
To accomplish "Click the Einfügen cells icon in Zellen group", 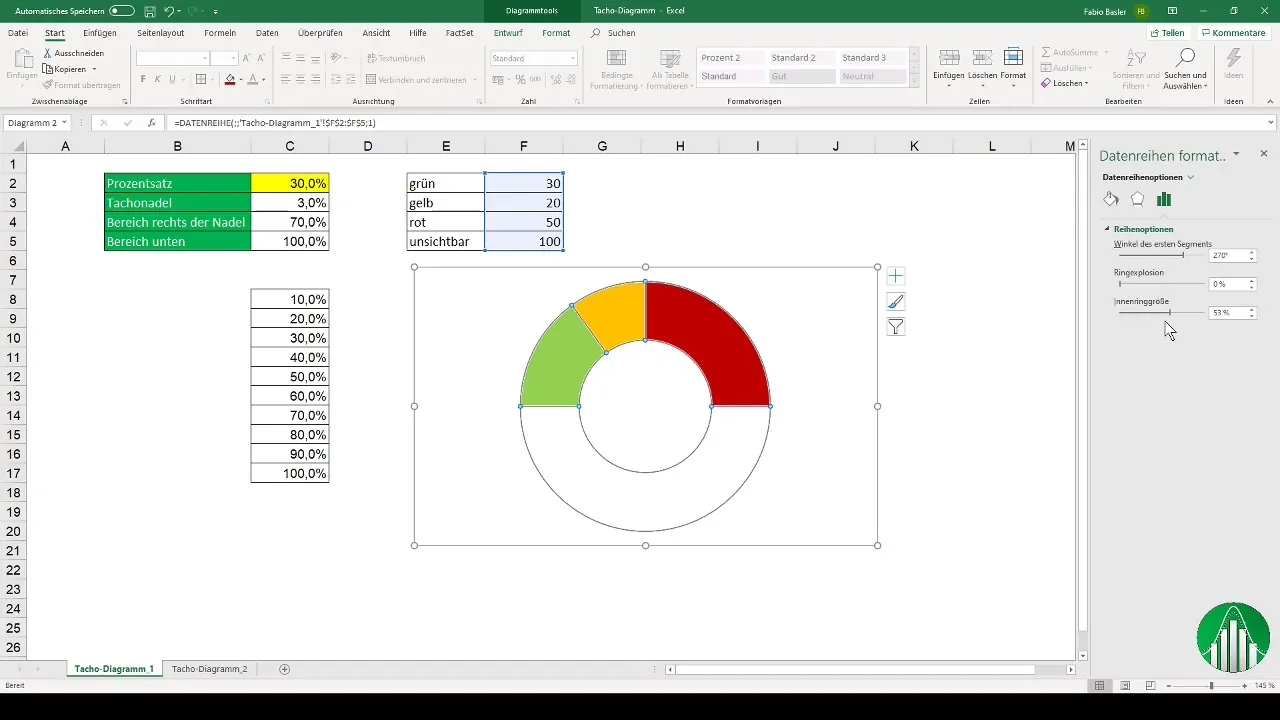I will click(950, 57).
